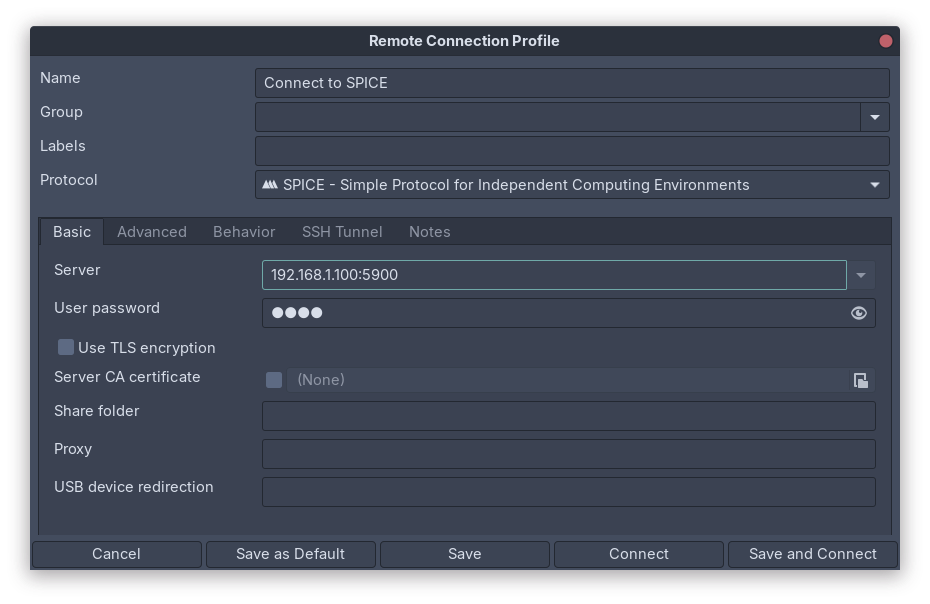Screen dimensions: 930x604
Task: Click the Connect button
Action: pos(638,554)
